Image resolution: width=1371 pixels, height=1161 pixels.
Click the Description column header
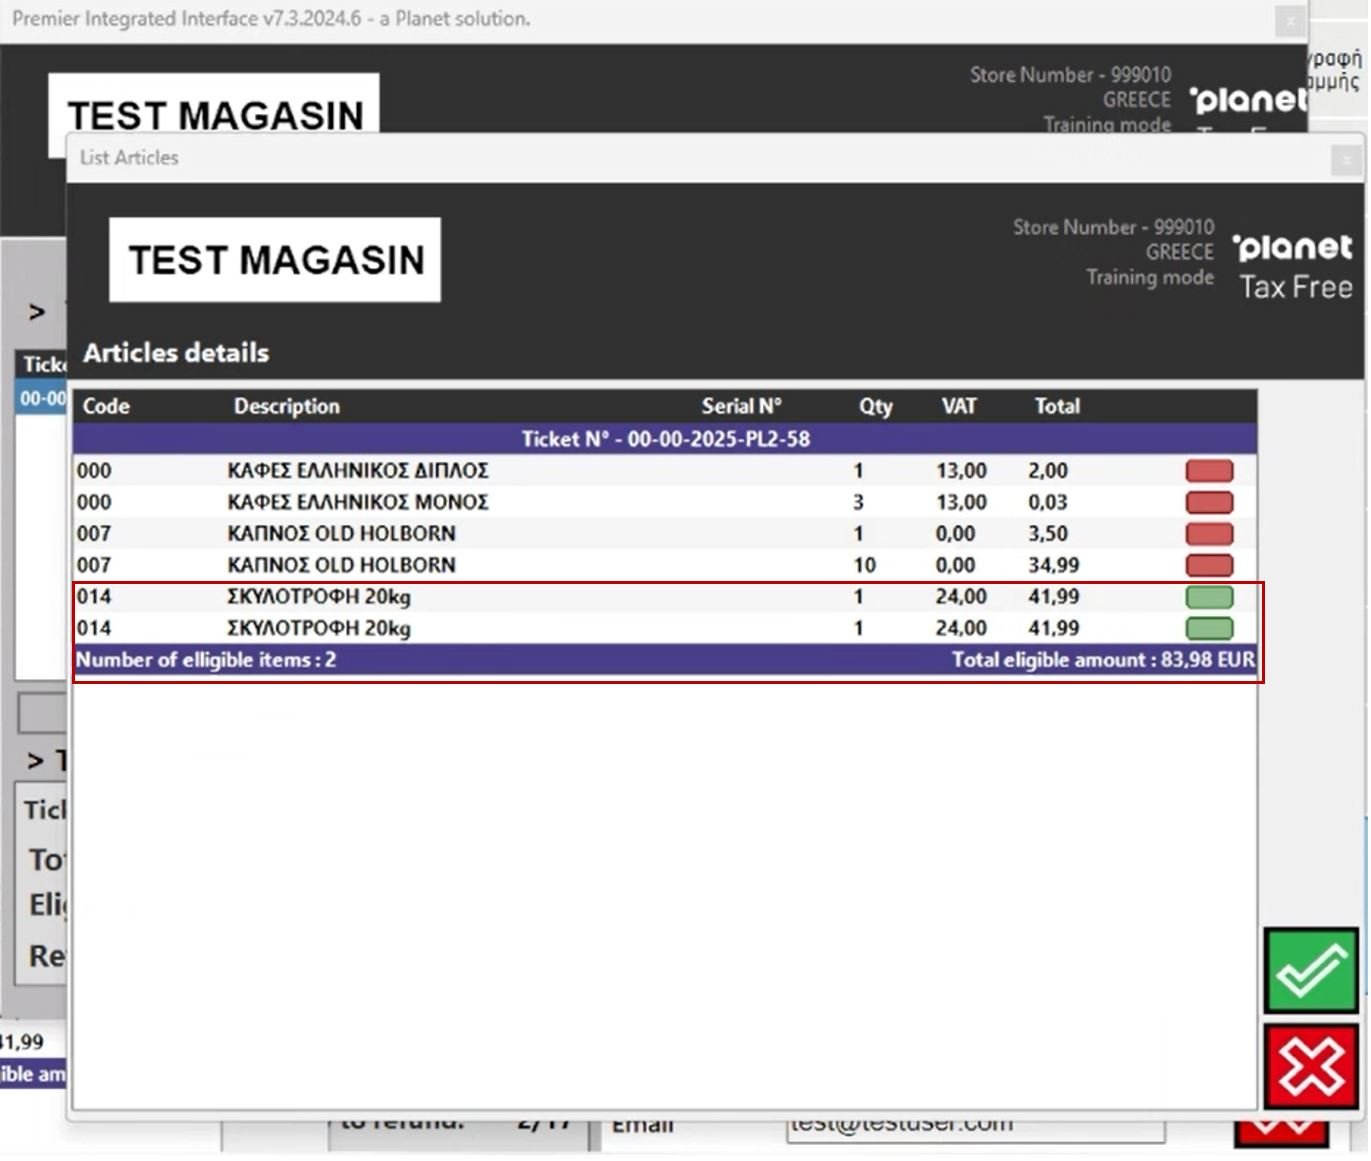coord(286,406)
